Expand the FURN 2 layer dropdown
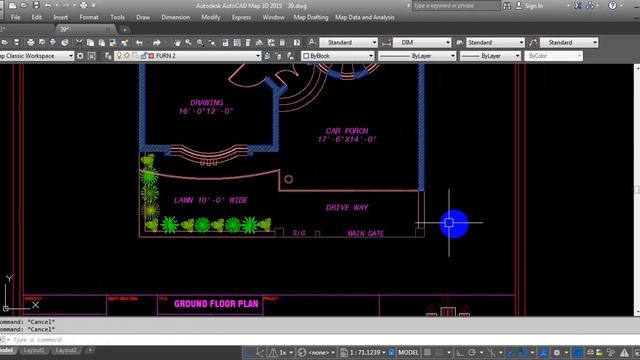 pos(258,56)
